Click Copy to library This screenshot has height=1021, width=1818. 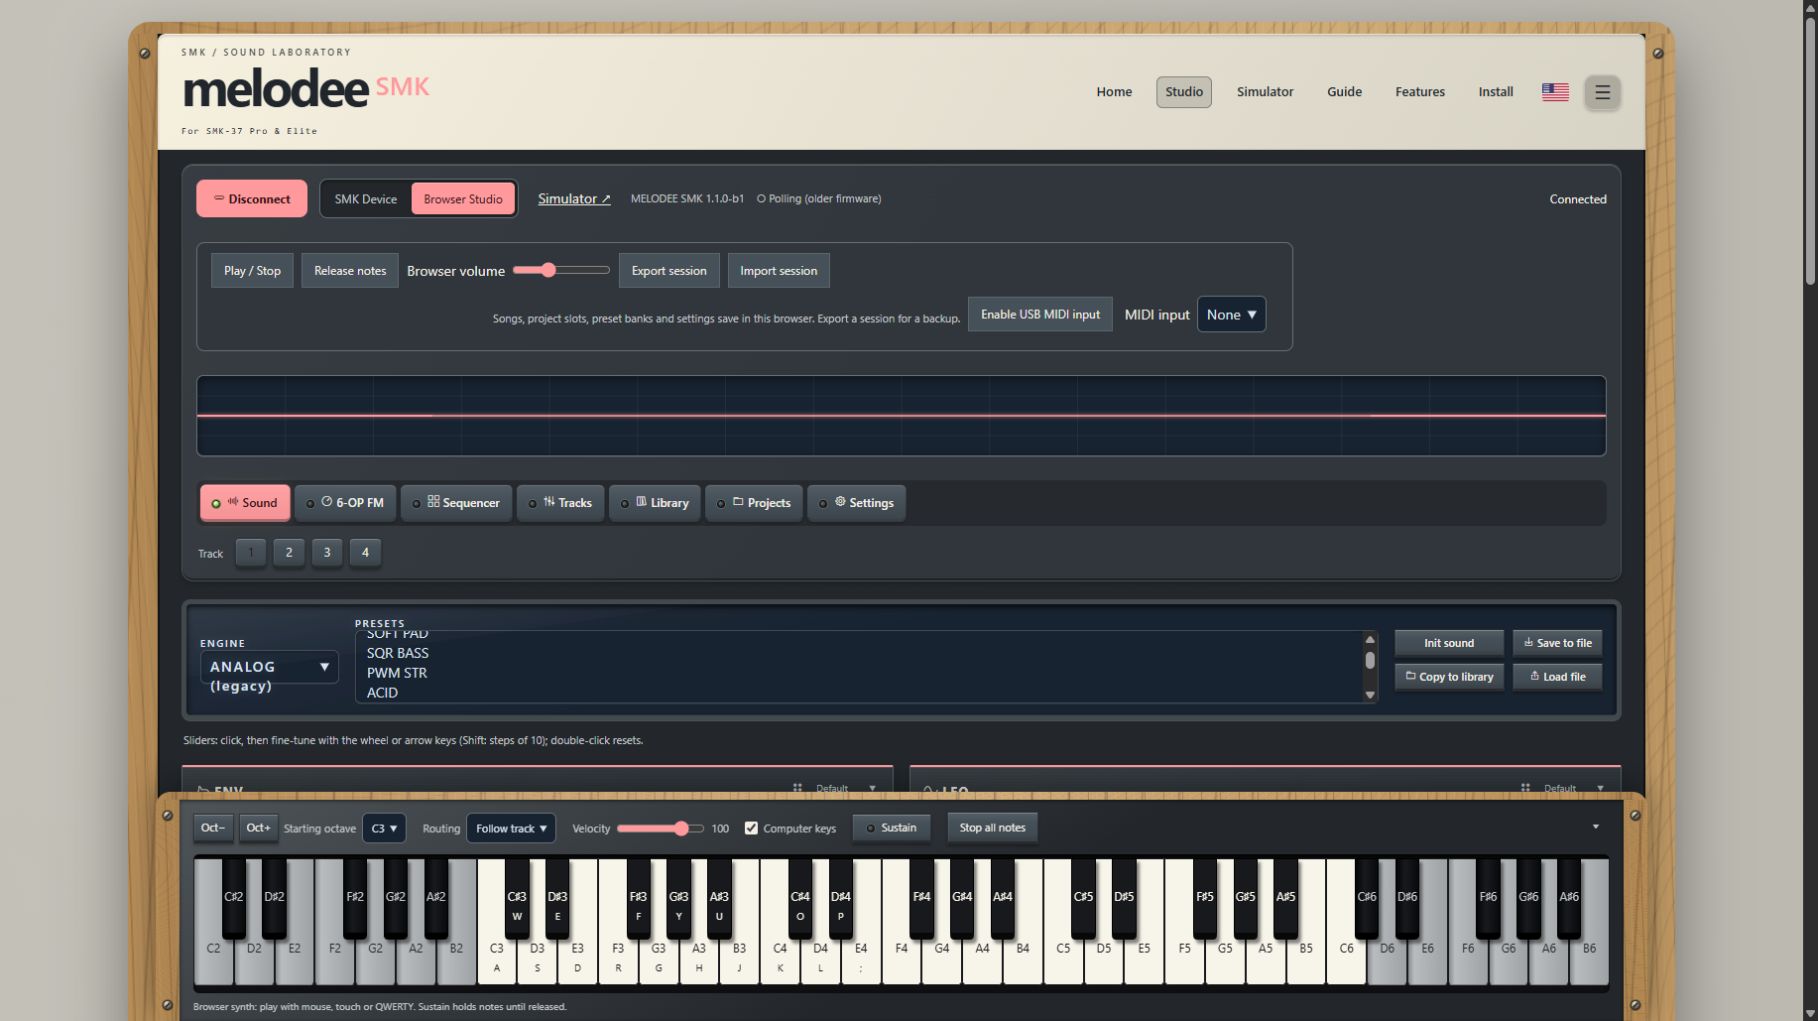(1449, 677)
